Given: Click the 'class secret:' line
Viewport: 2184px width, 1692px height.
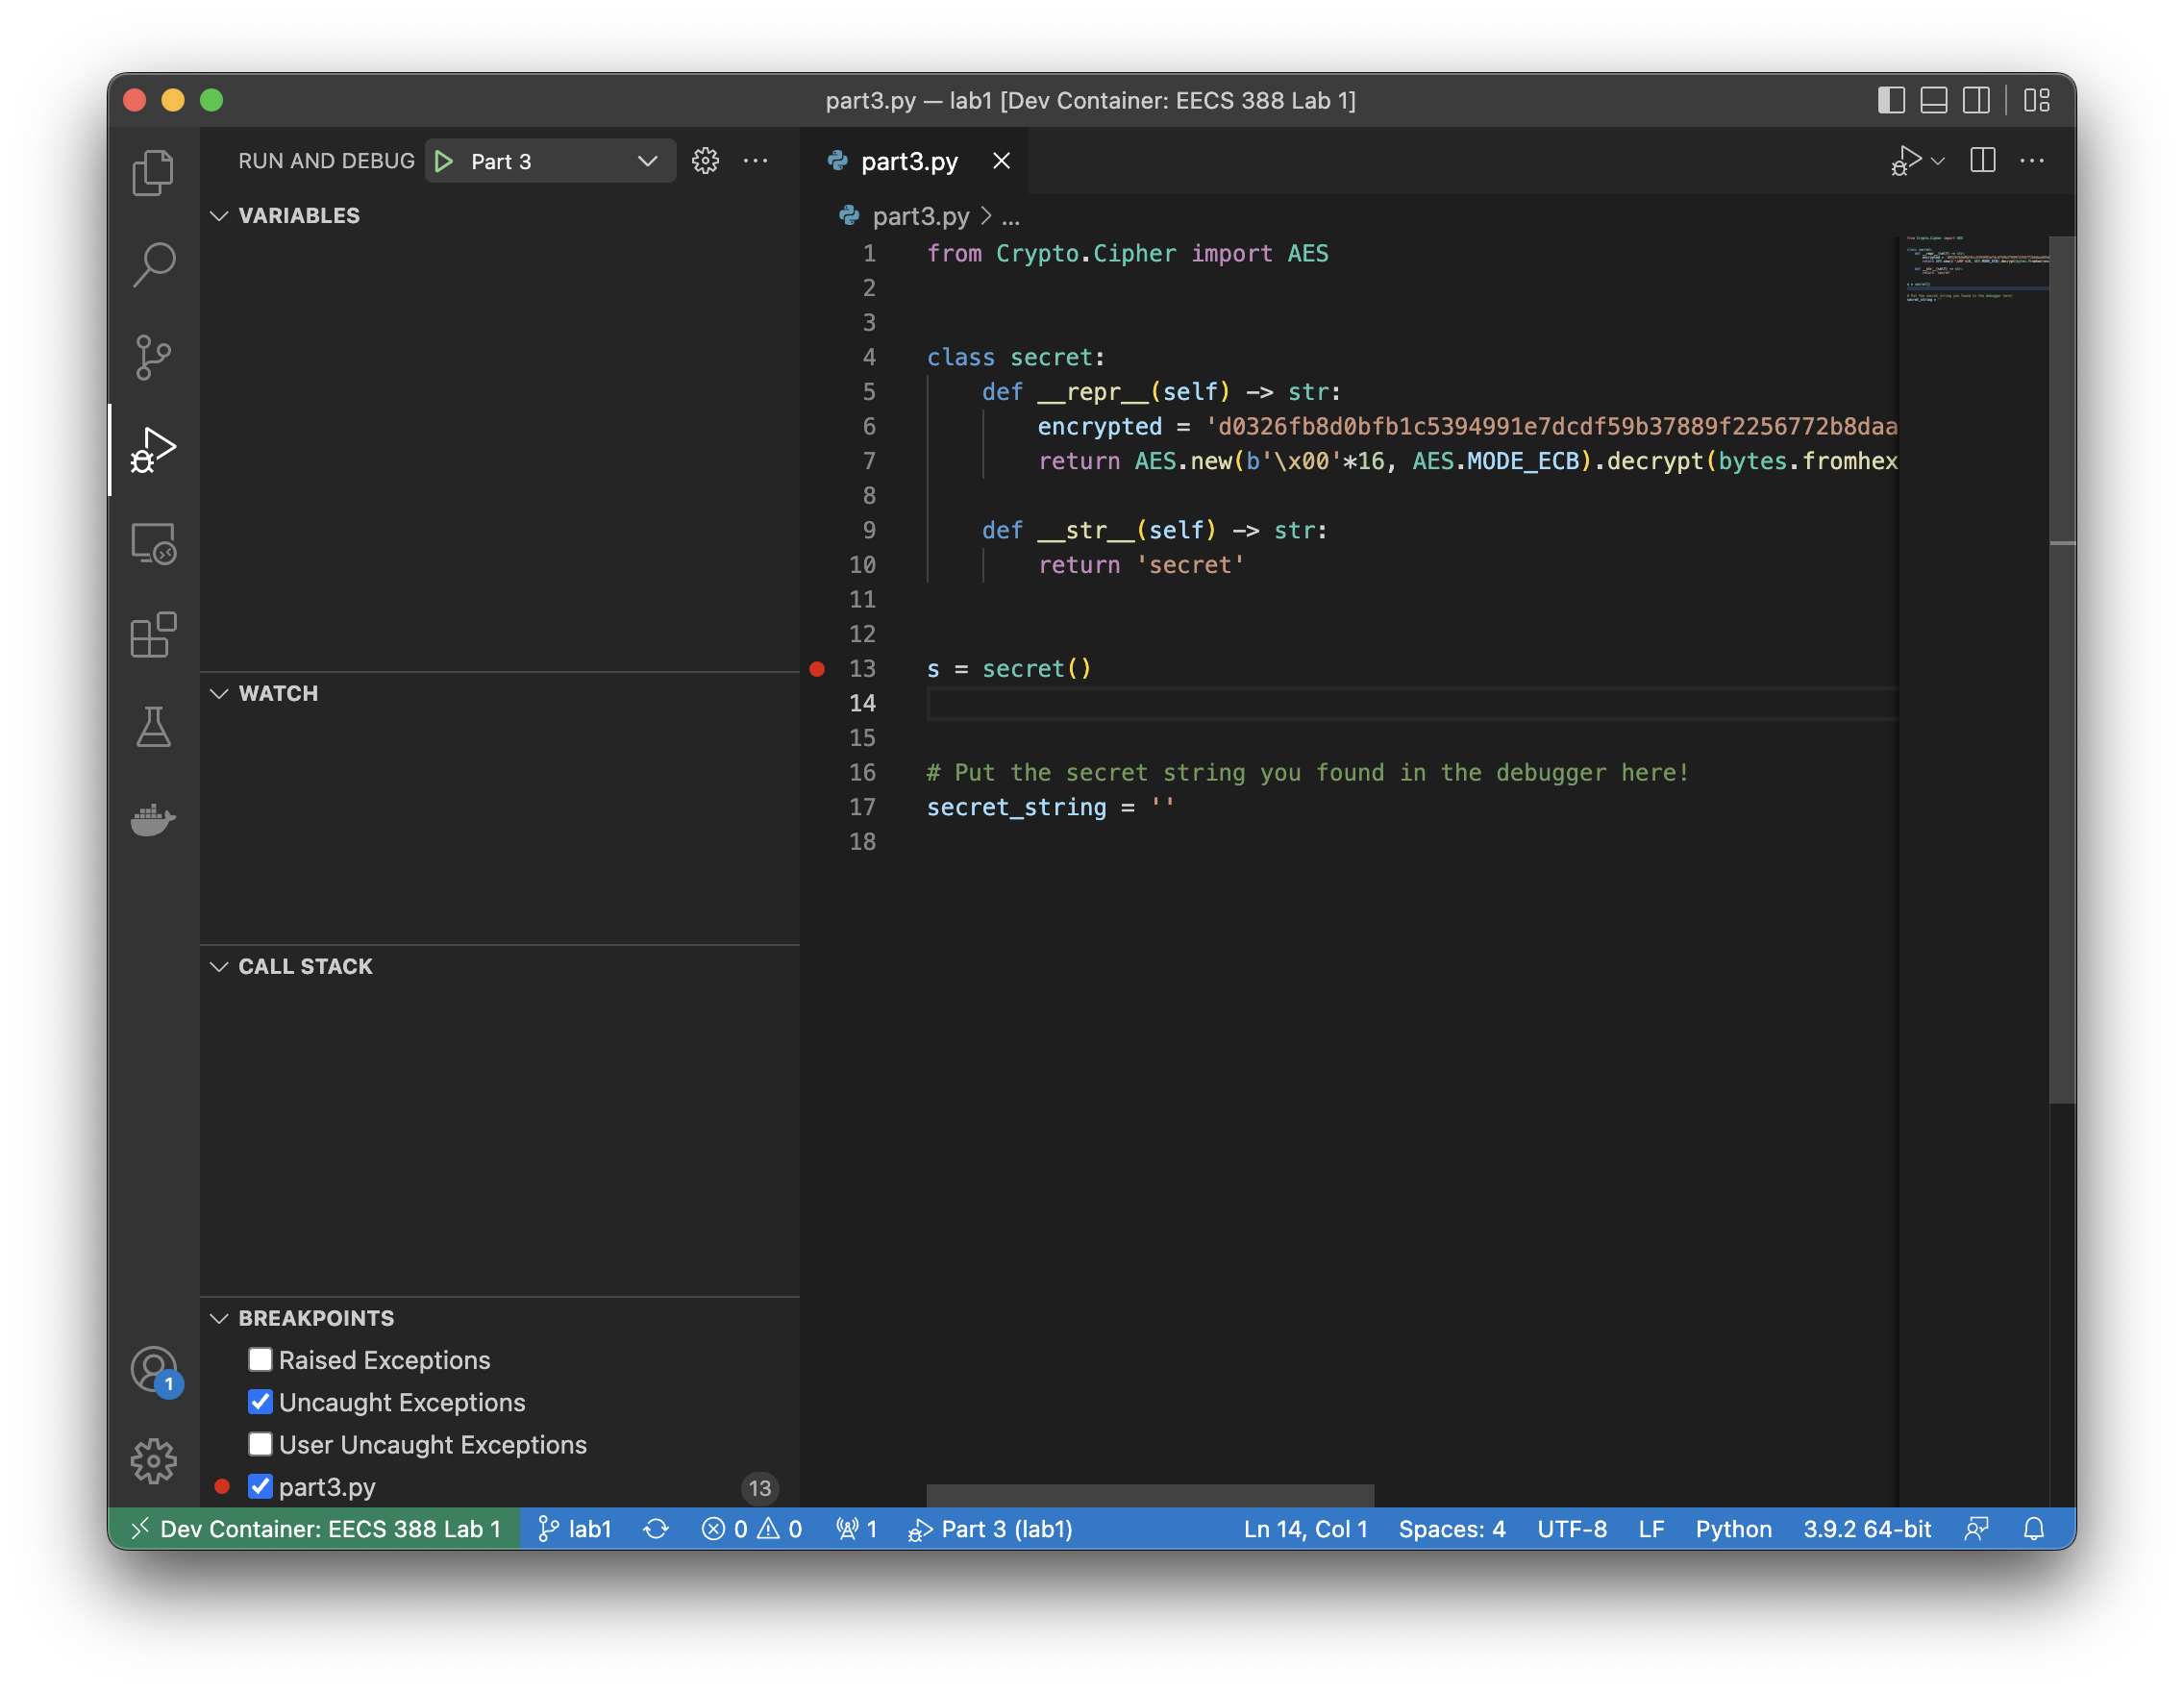Looking at the screenshot, I should 1015,358.
